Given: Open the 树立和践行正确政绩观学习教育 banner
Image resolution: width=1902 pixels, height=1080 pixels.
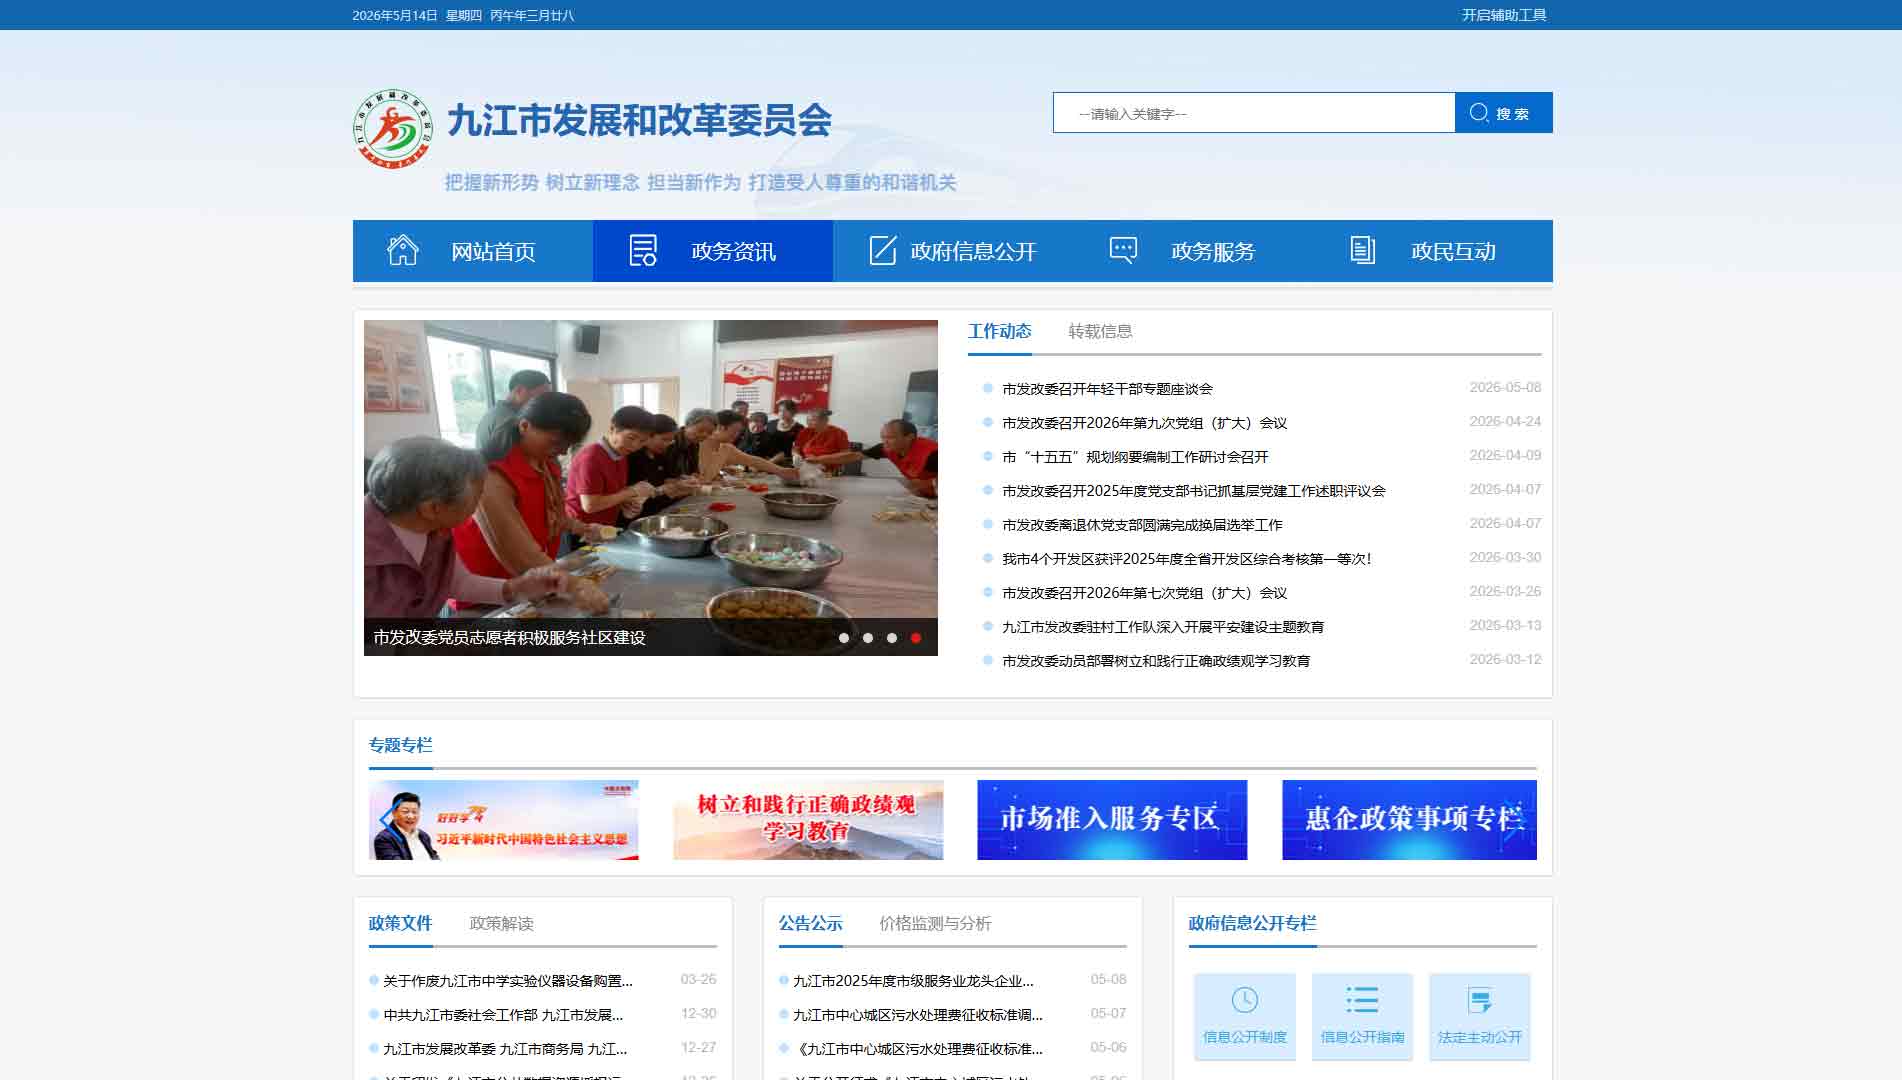Looking at the screenshot, I should coord(808,820).
